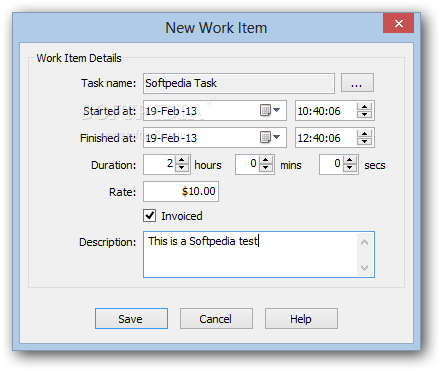
Task: Increase the Finished at time value
Action: tap(364, 134)
